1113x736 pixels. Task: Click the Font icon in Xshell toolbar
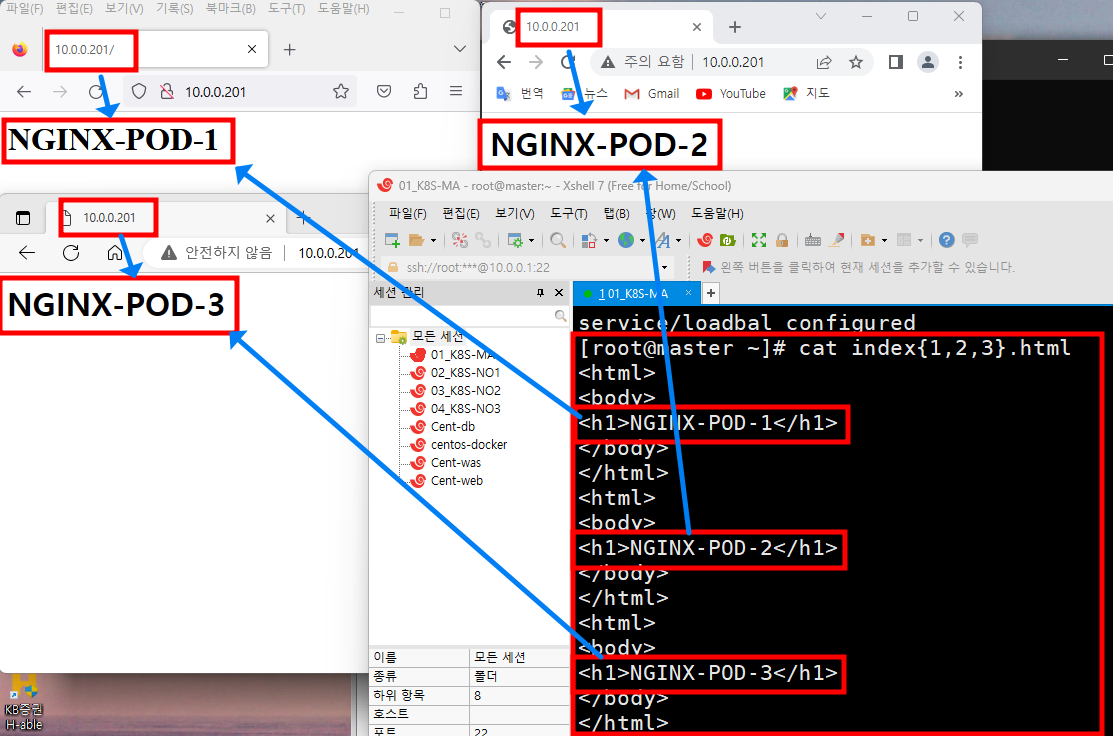(662, 241)
